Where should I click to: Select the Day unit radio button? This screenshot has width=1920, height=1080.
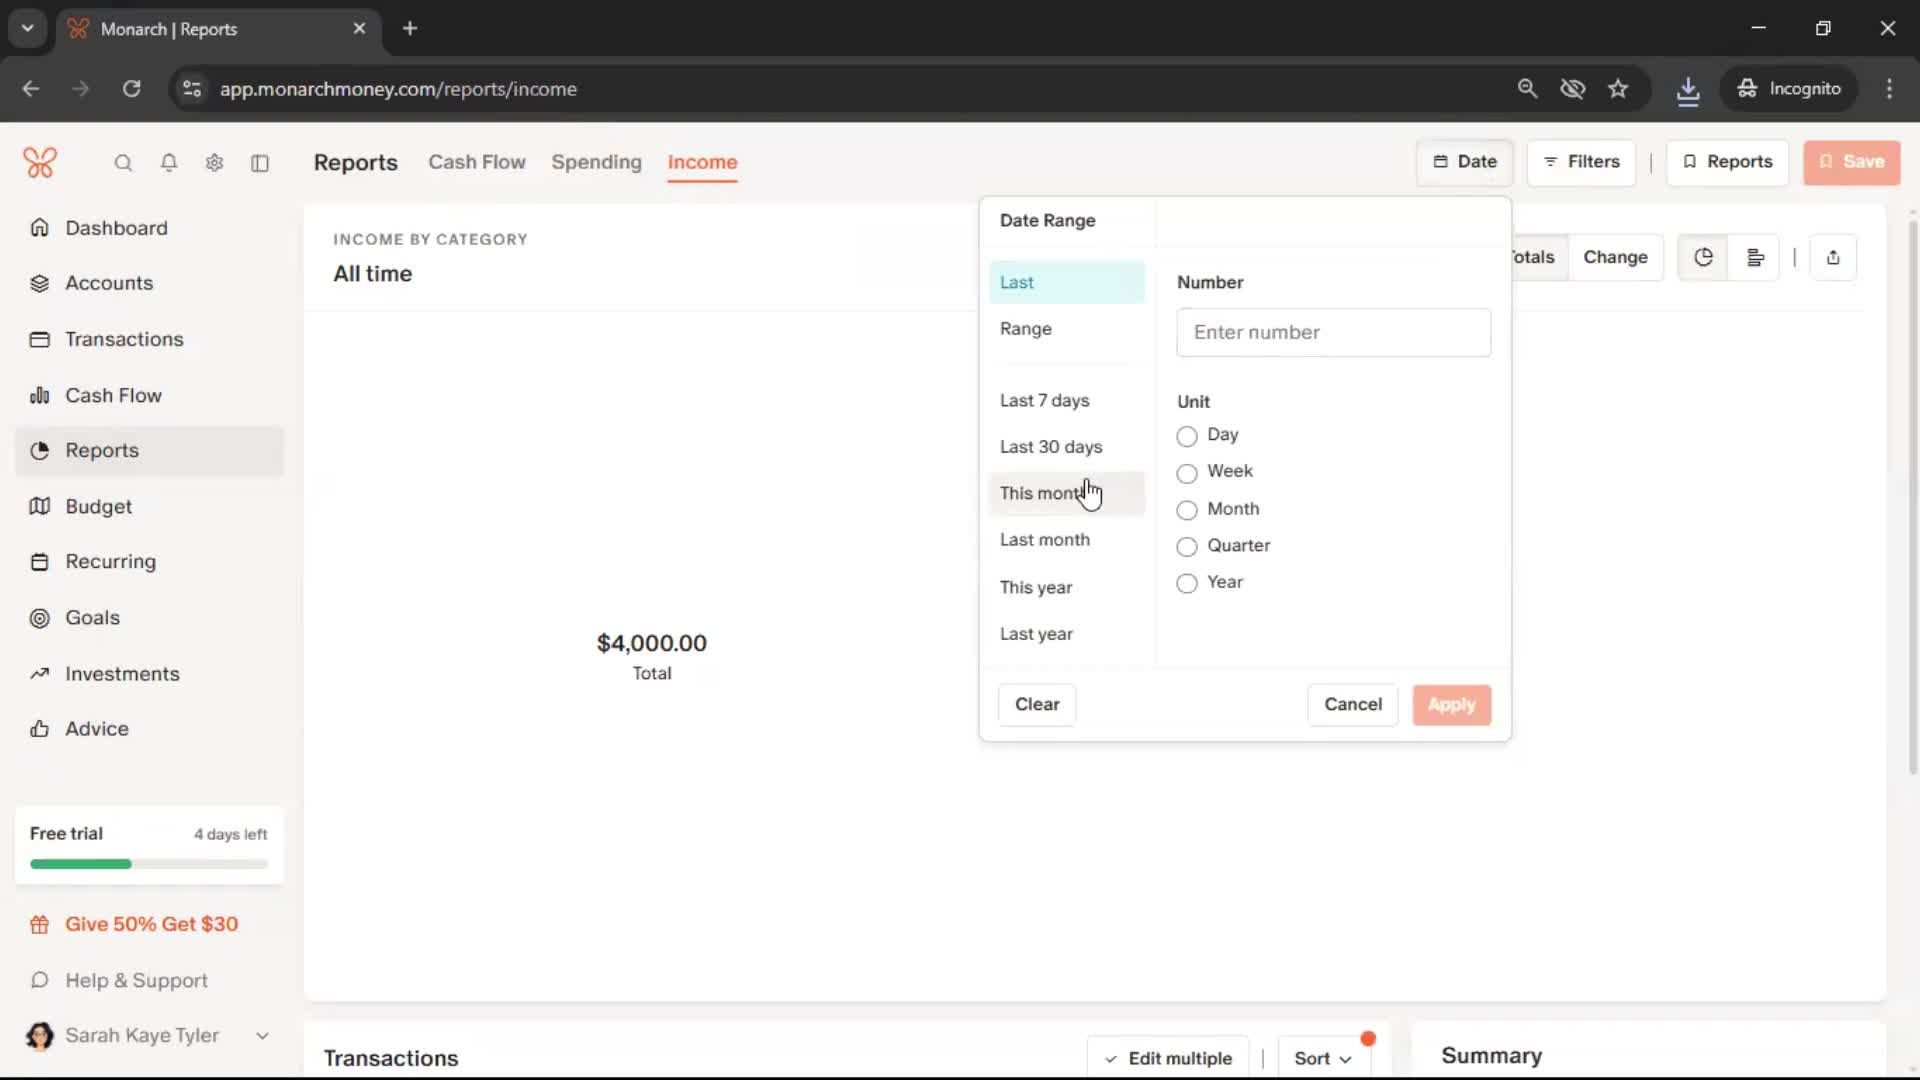[x=1187, y=436]
